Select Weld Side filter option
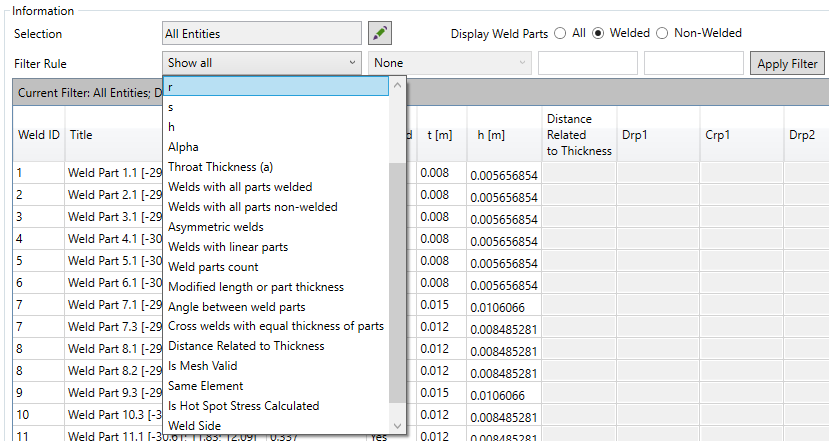 (194, 426)
